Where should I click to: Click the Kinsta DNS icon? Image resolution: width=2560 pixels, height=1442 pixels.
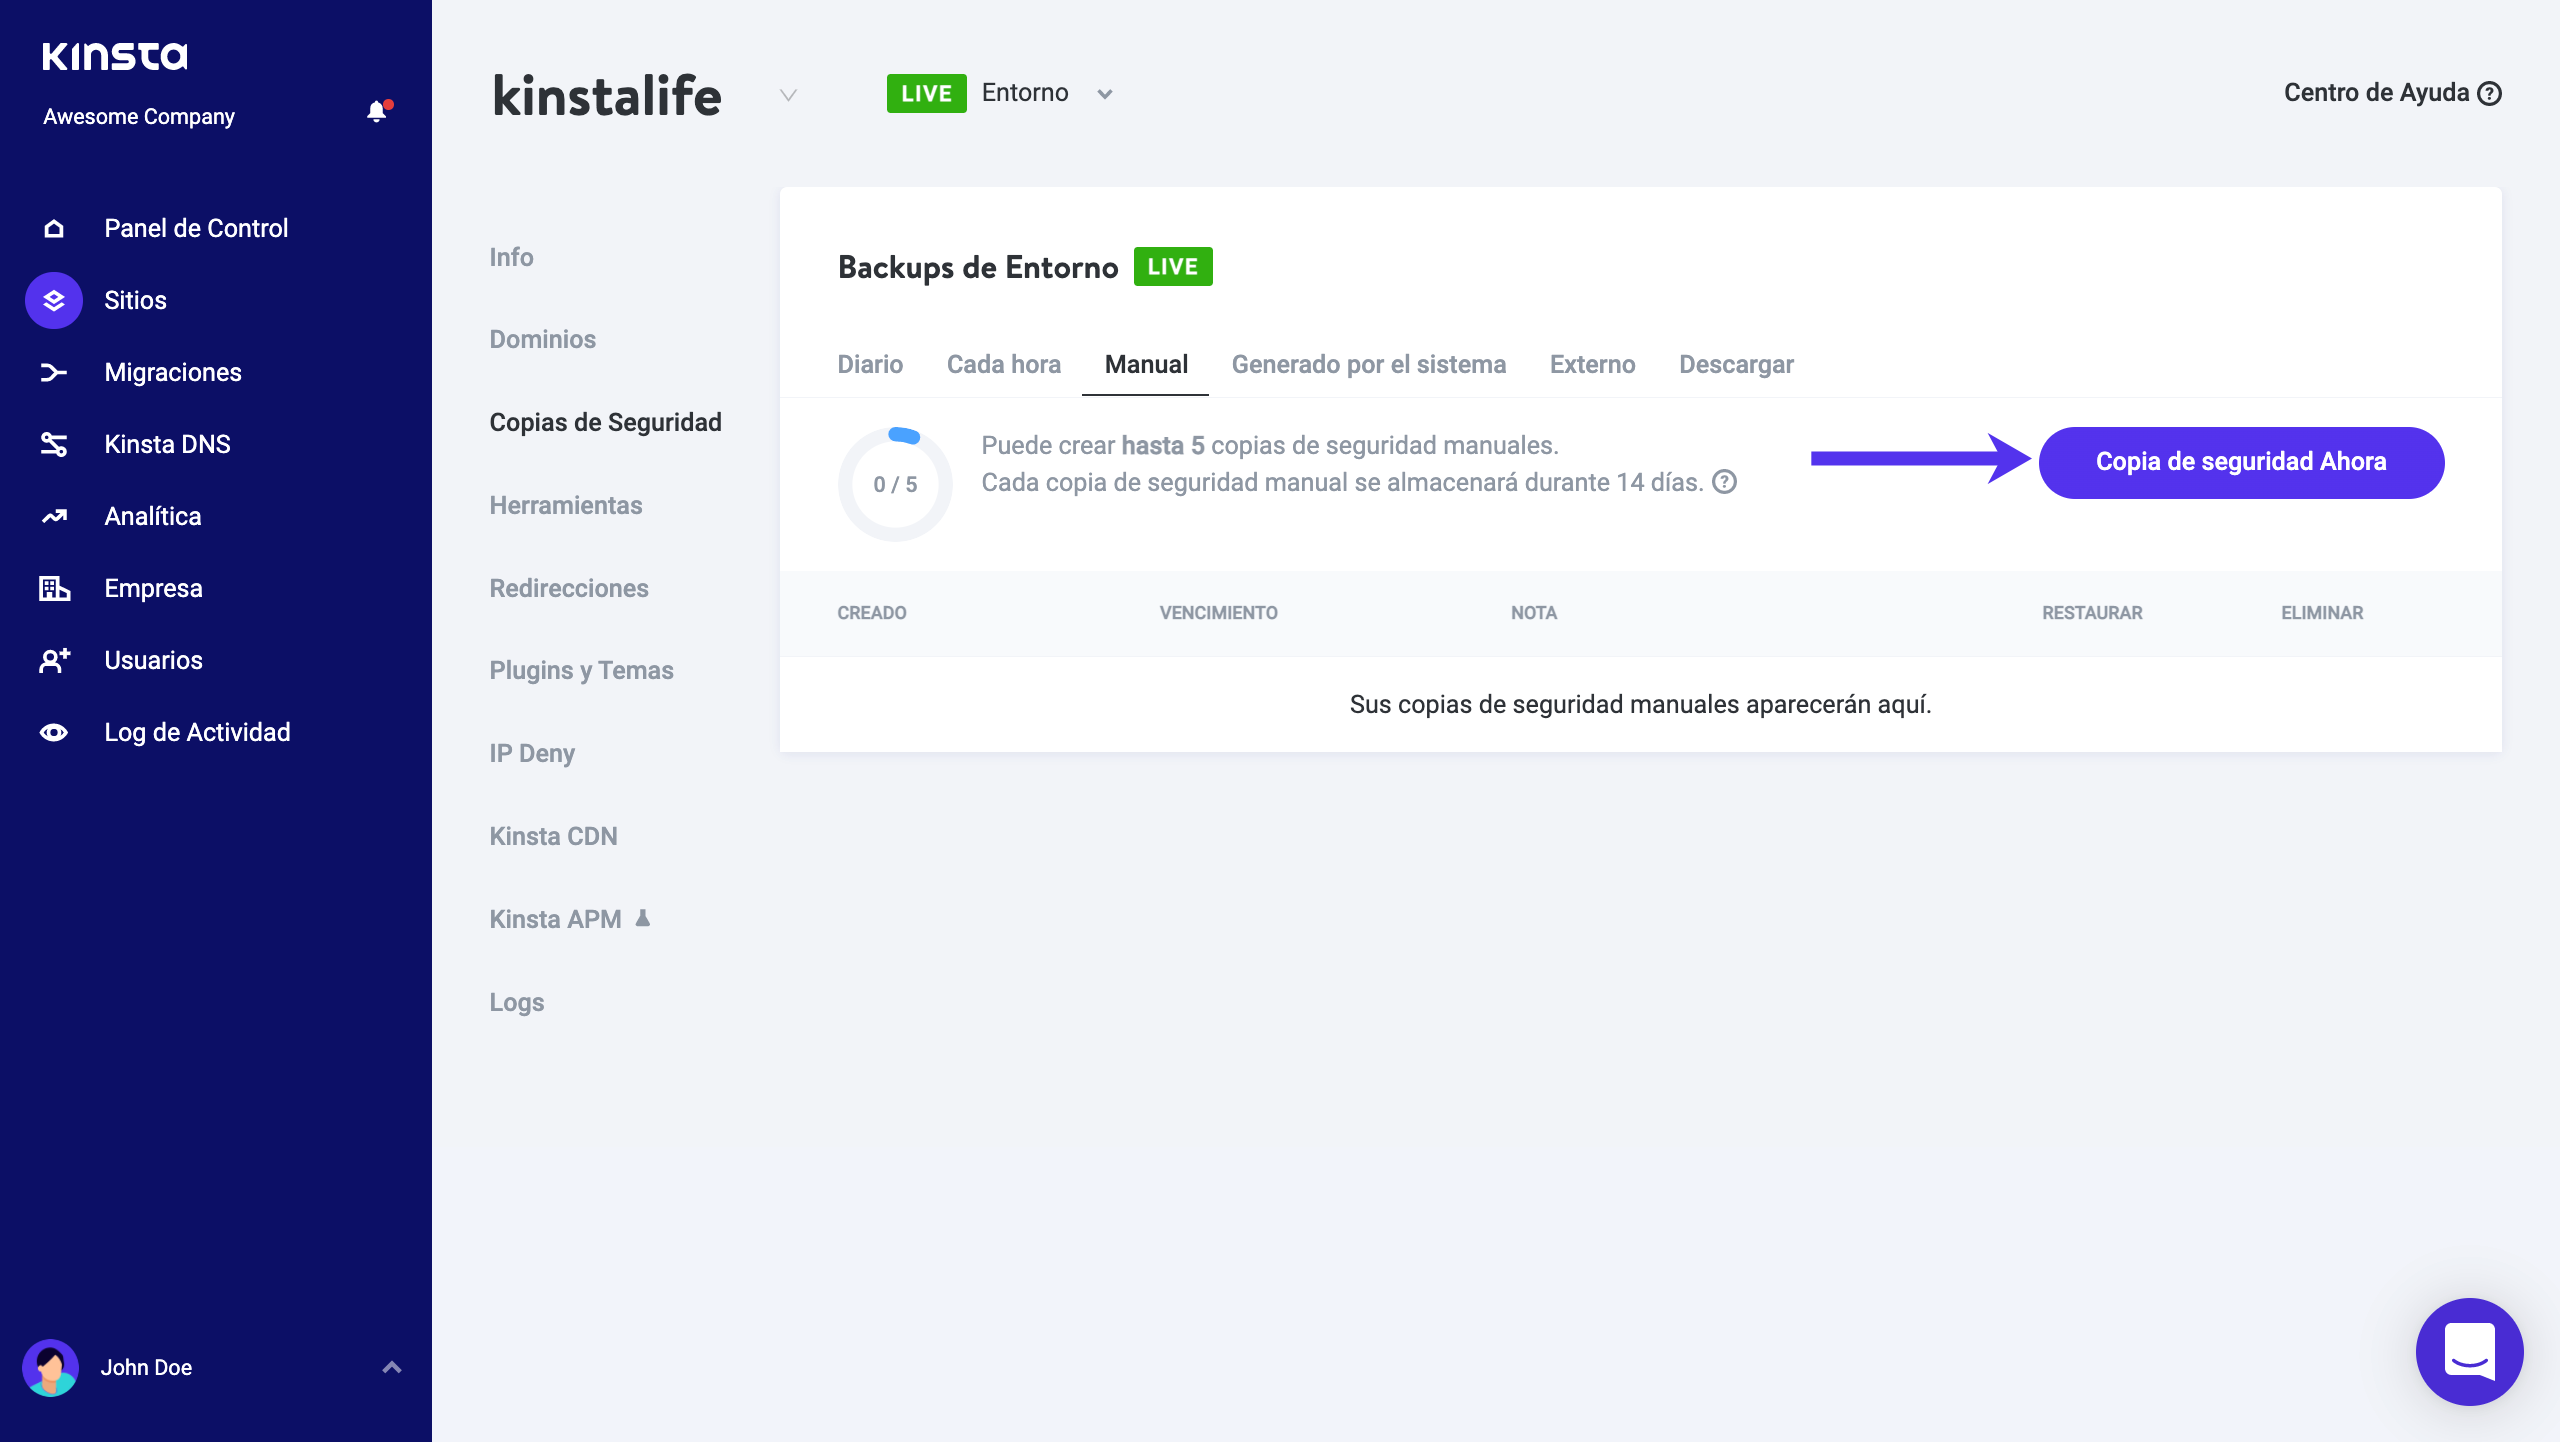coord(54,445)
